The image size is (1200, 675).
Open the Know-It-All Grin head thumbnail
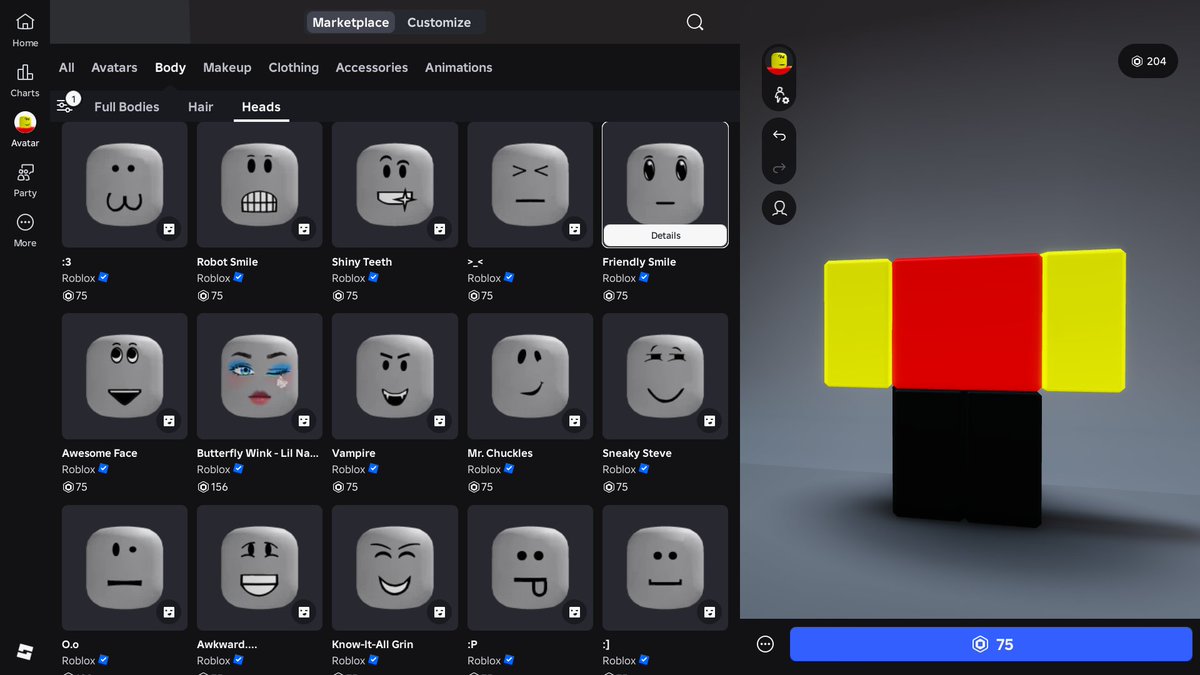click(395, 567)
